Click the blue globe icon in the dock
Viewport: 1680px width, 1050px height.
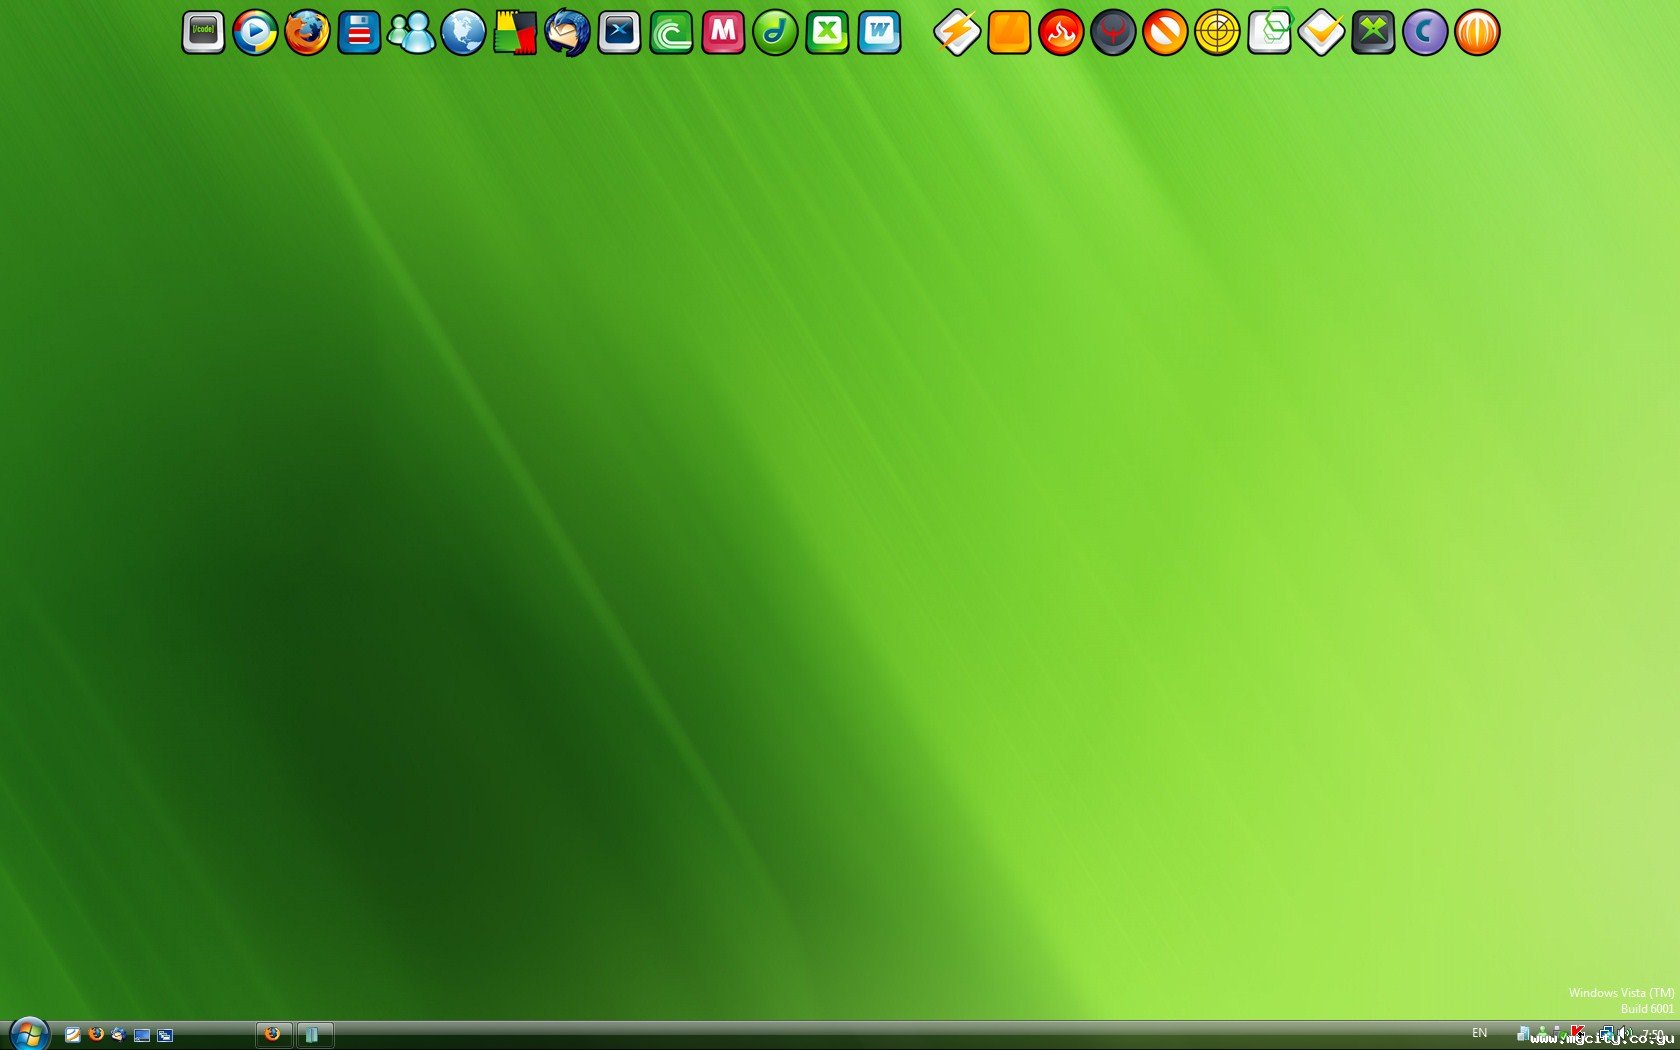[x=463, y=32]
